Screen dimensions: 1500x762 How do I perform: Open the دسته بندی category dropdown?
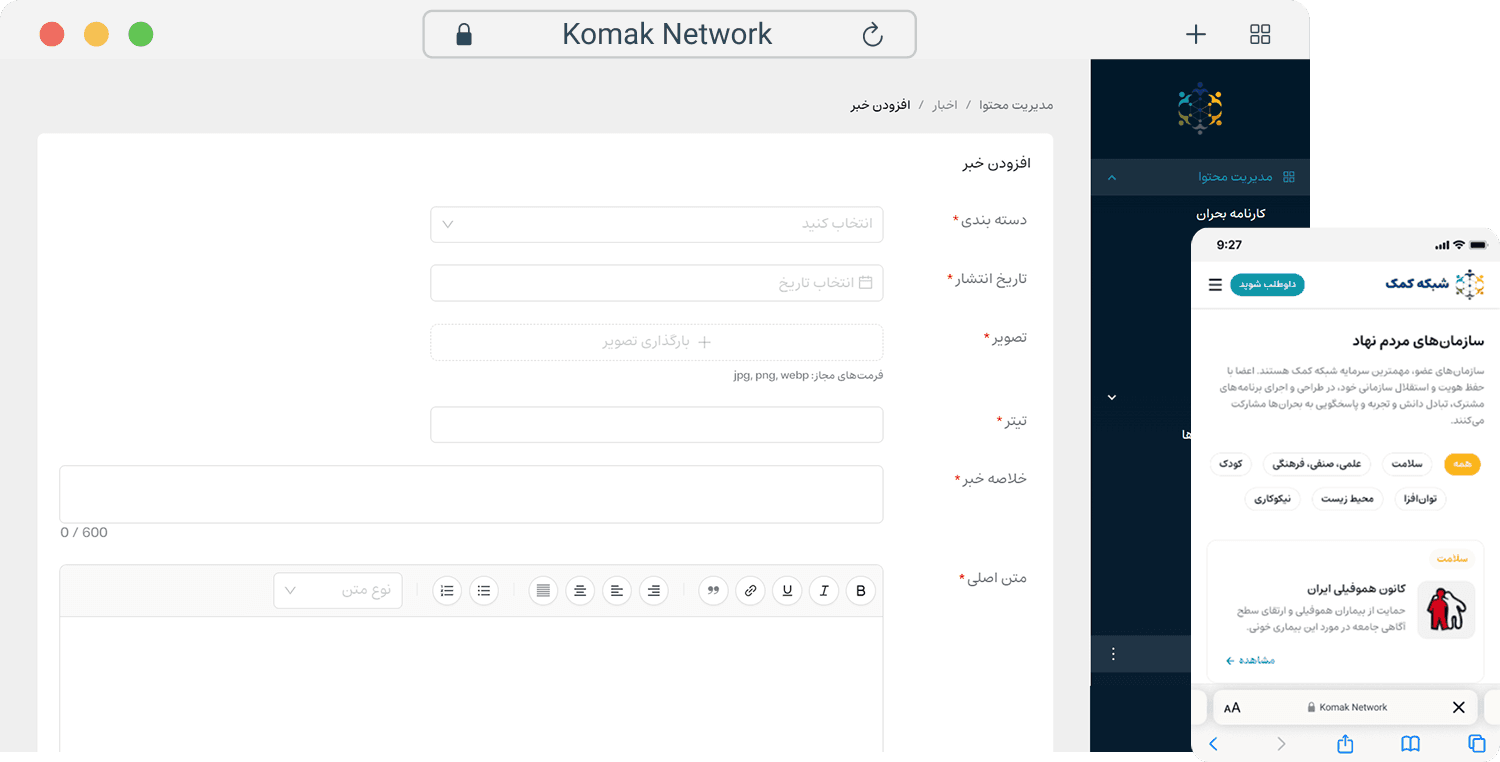[x=657, y=224]
